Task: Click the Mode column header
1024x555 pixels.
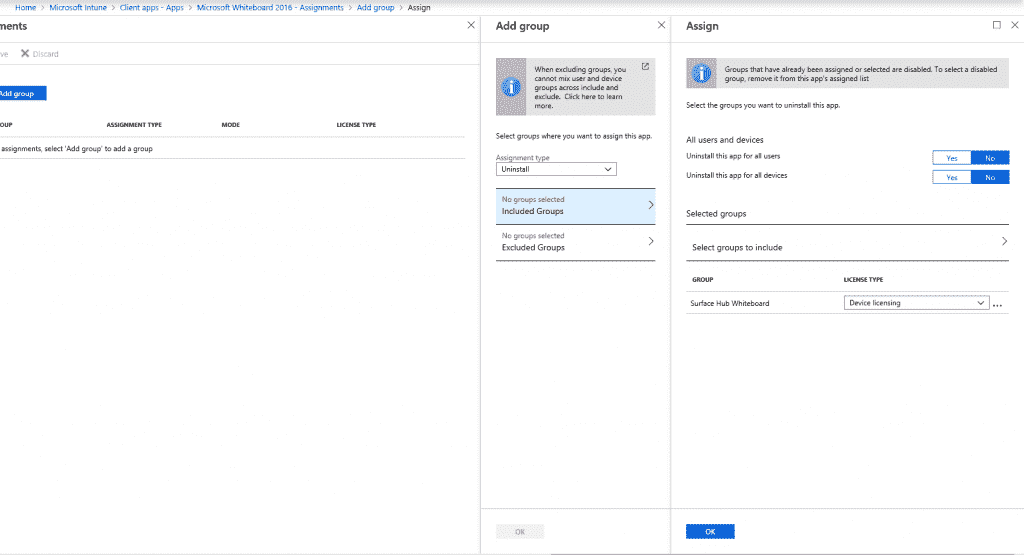Action: (231, 125)
